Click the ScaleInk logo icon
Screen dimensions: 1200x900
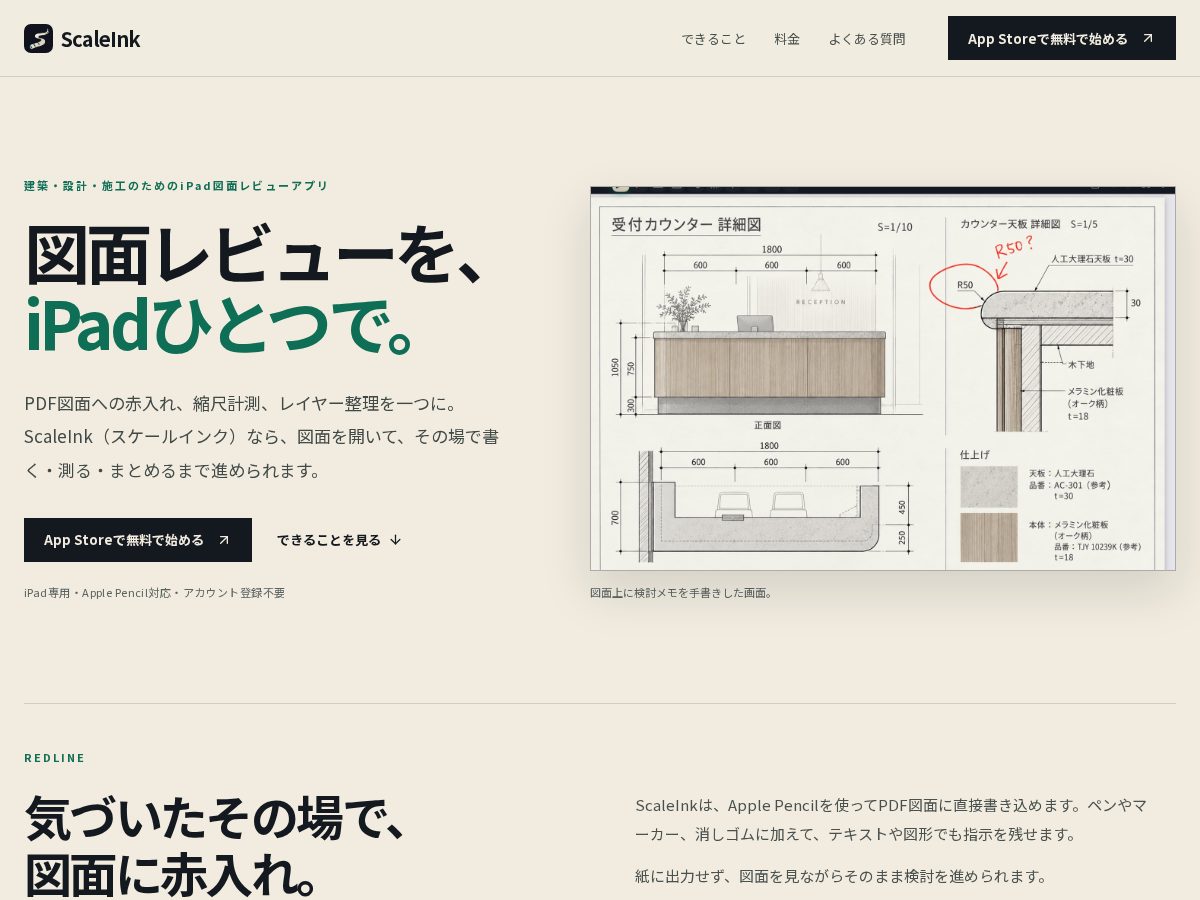pos(38,38)
